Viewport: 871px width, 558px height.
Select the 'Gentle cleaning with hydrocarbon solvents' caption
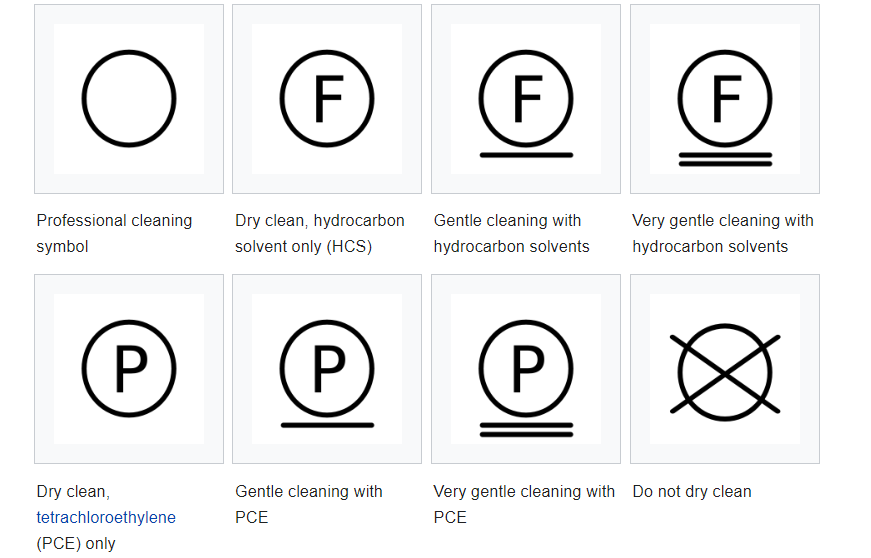[x=512, y=233]
